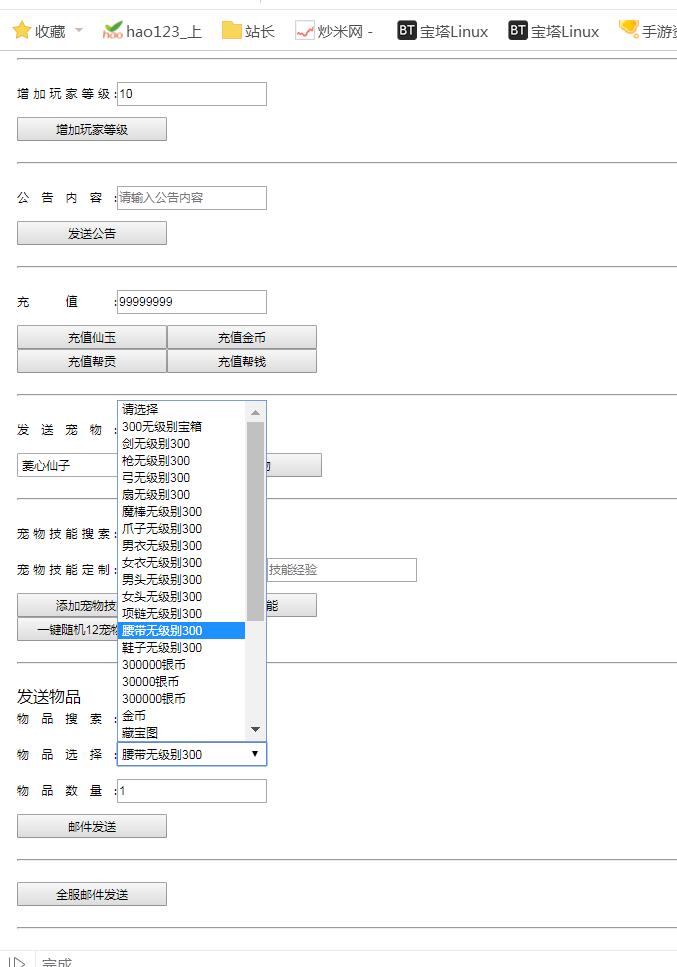Open the 炒米网 bookmark icon
Image resolution: width=677 pixels, height=967 pixels.
pos(305,31)
